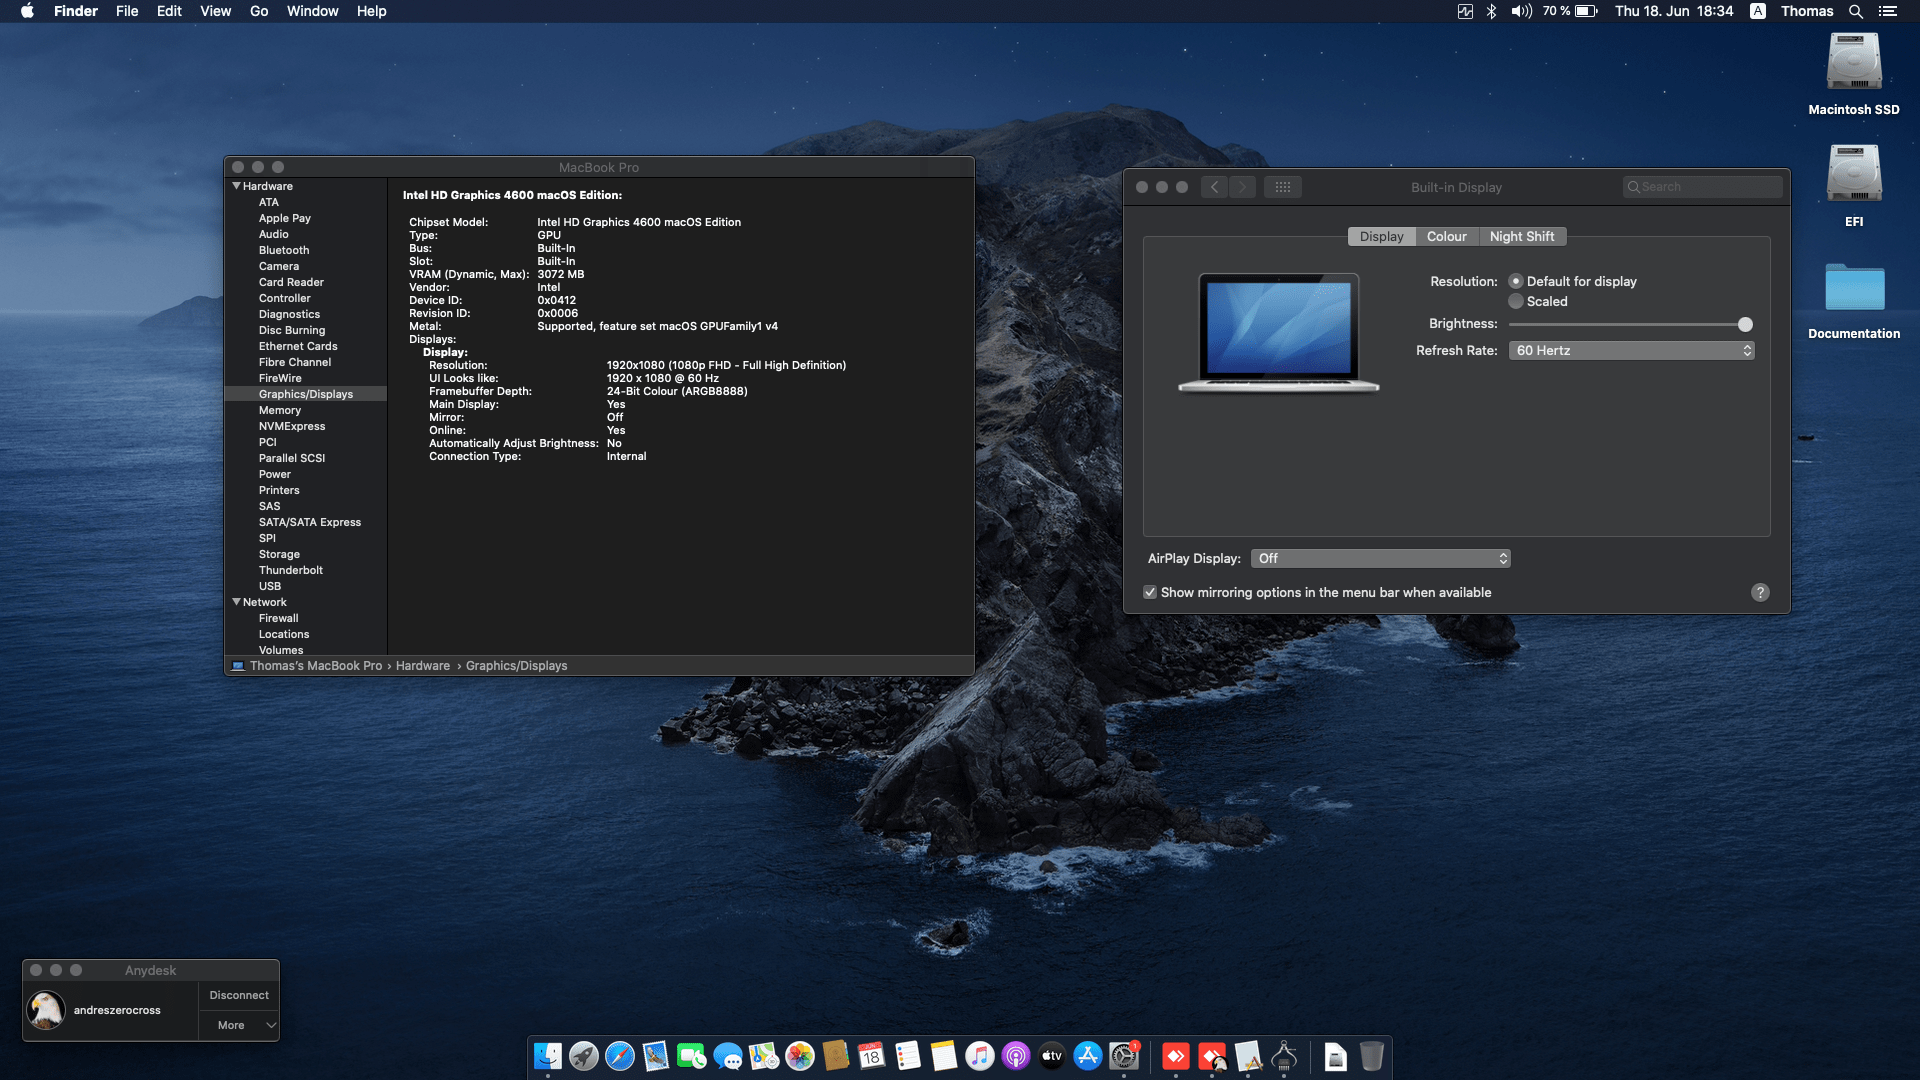Click Disconnect in the Anydesk window
This screenshot has height=1080, width=1920.
click(x=239, y=996)
